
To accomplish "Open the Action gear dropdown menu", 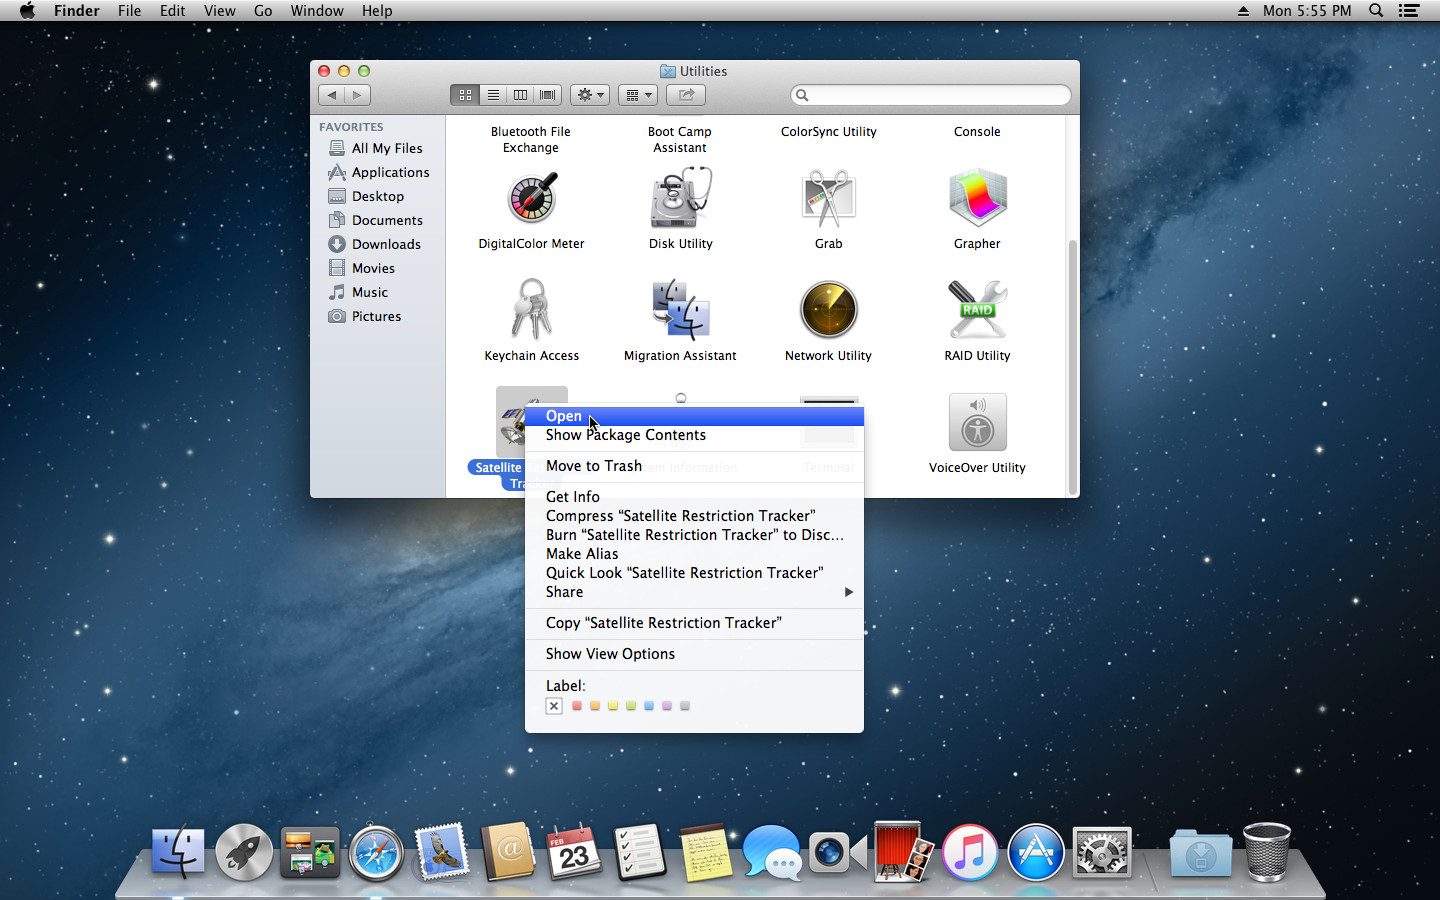I will (590, 95).
